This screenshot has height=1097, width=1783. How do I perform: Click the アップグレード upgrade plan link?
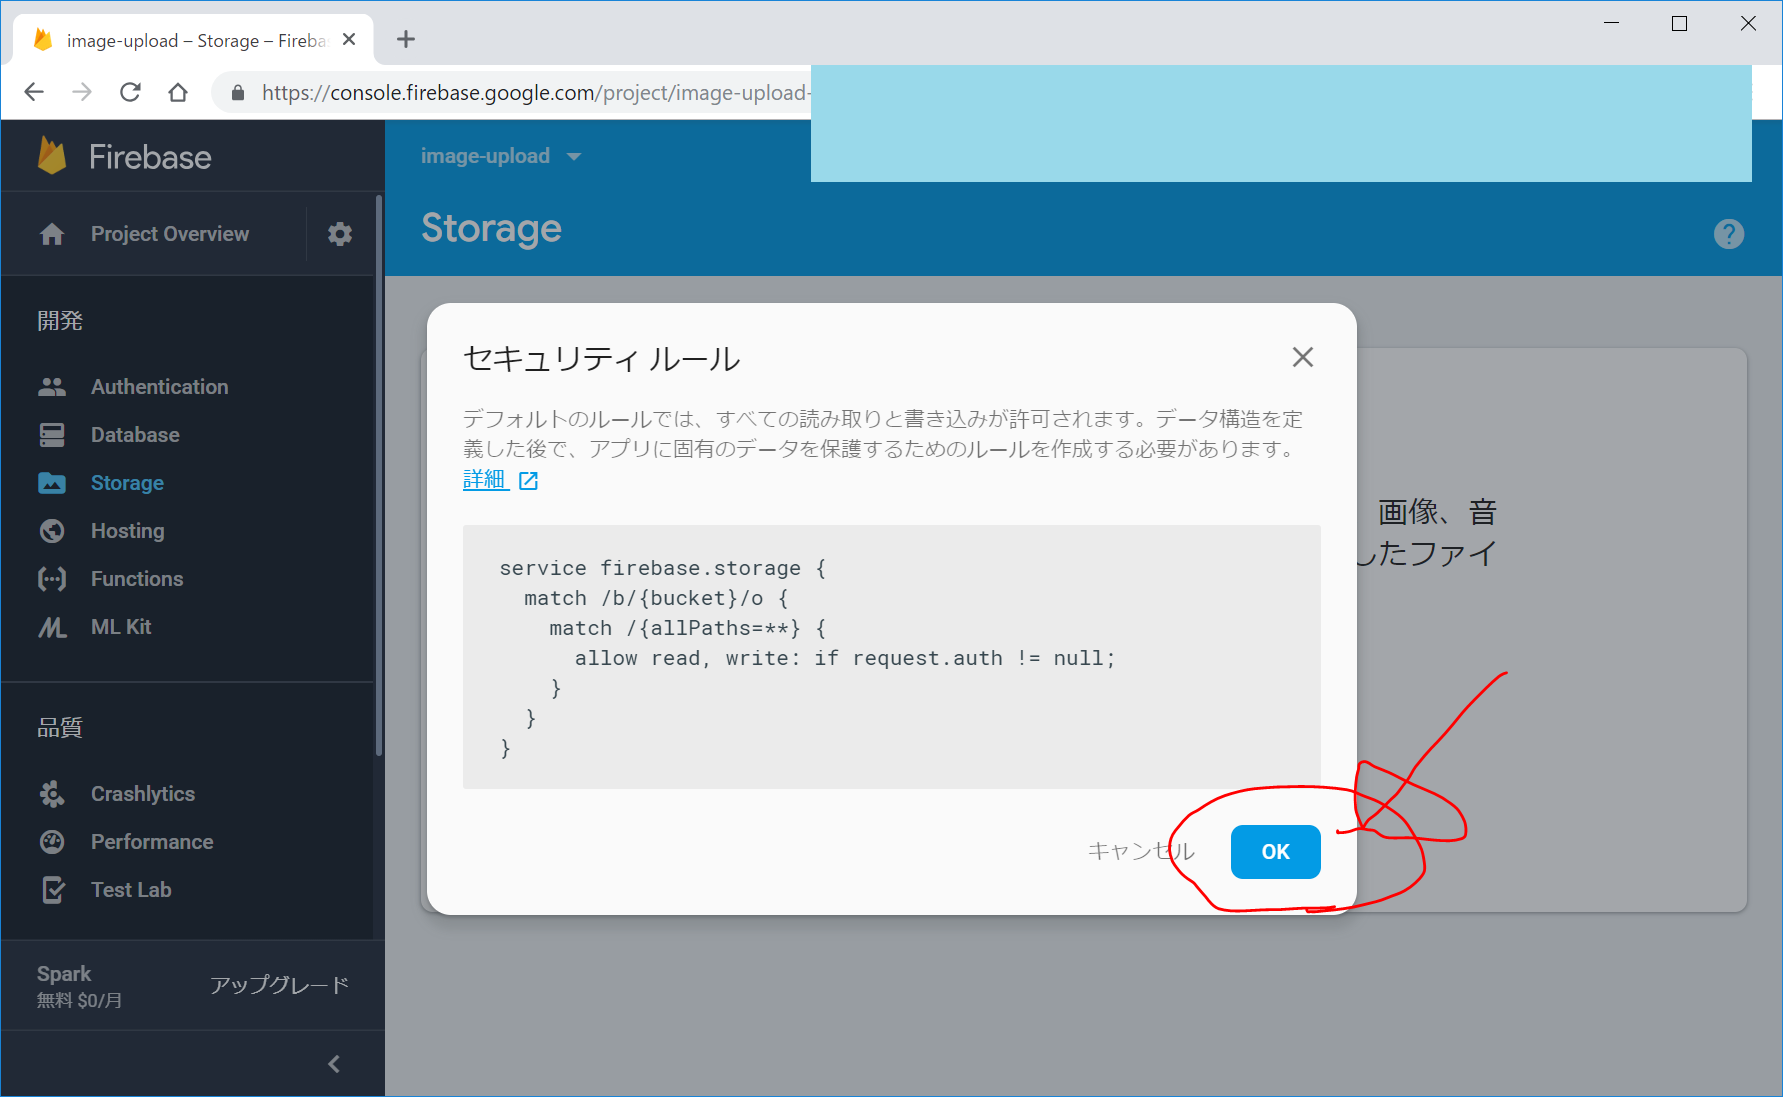[x=279, y=985]
